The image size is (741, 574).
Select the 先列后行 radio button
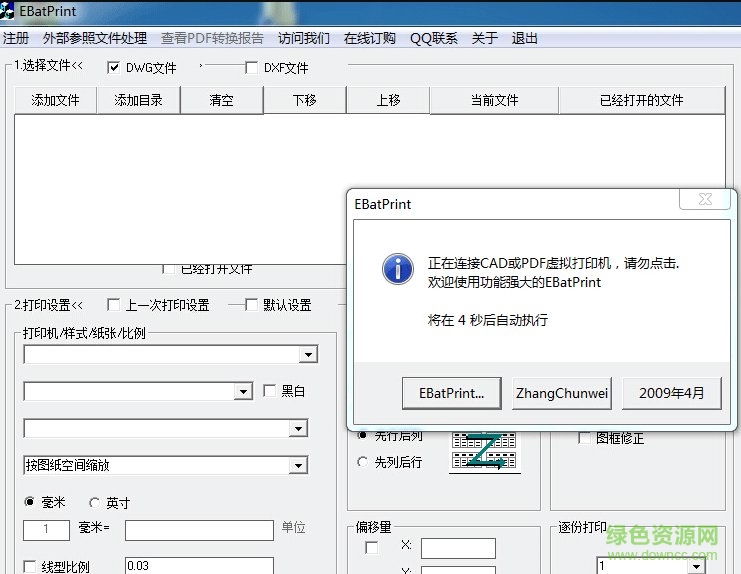[x=362, y=462]
